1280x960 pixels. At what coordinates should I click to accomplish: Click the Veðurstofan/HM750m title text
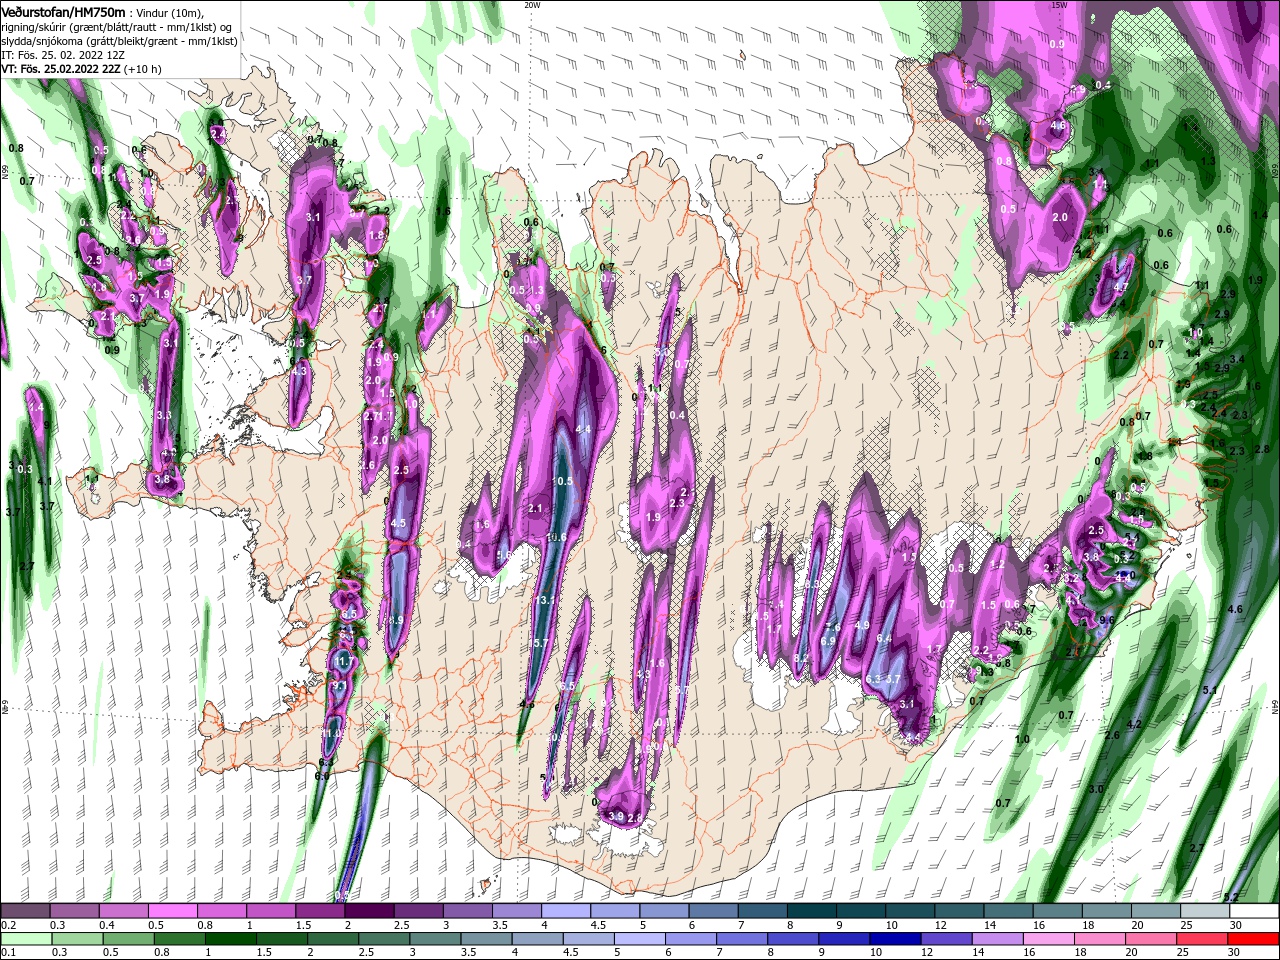[x=64, y=12]
